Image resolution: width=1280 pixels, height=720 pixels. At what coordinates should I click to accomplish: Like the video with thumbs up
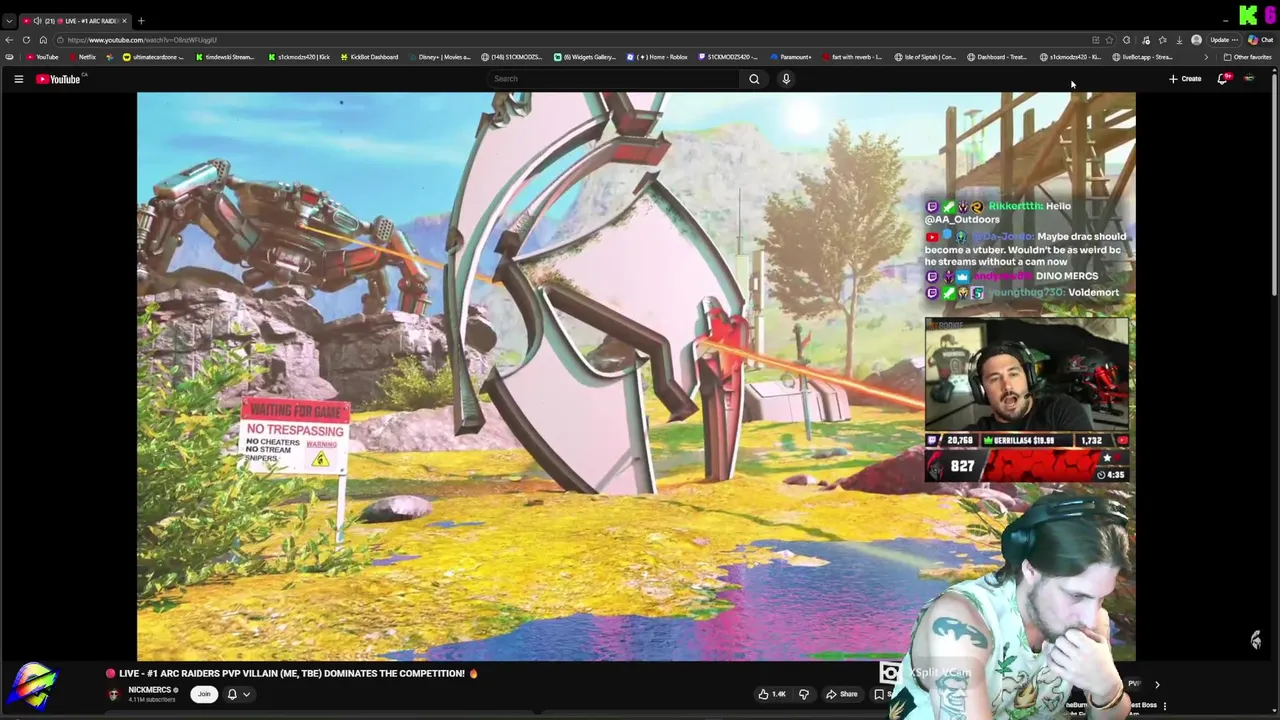pos(771,694)
